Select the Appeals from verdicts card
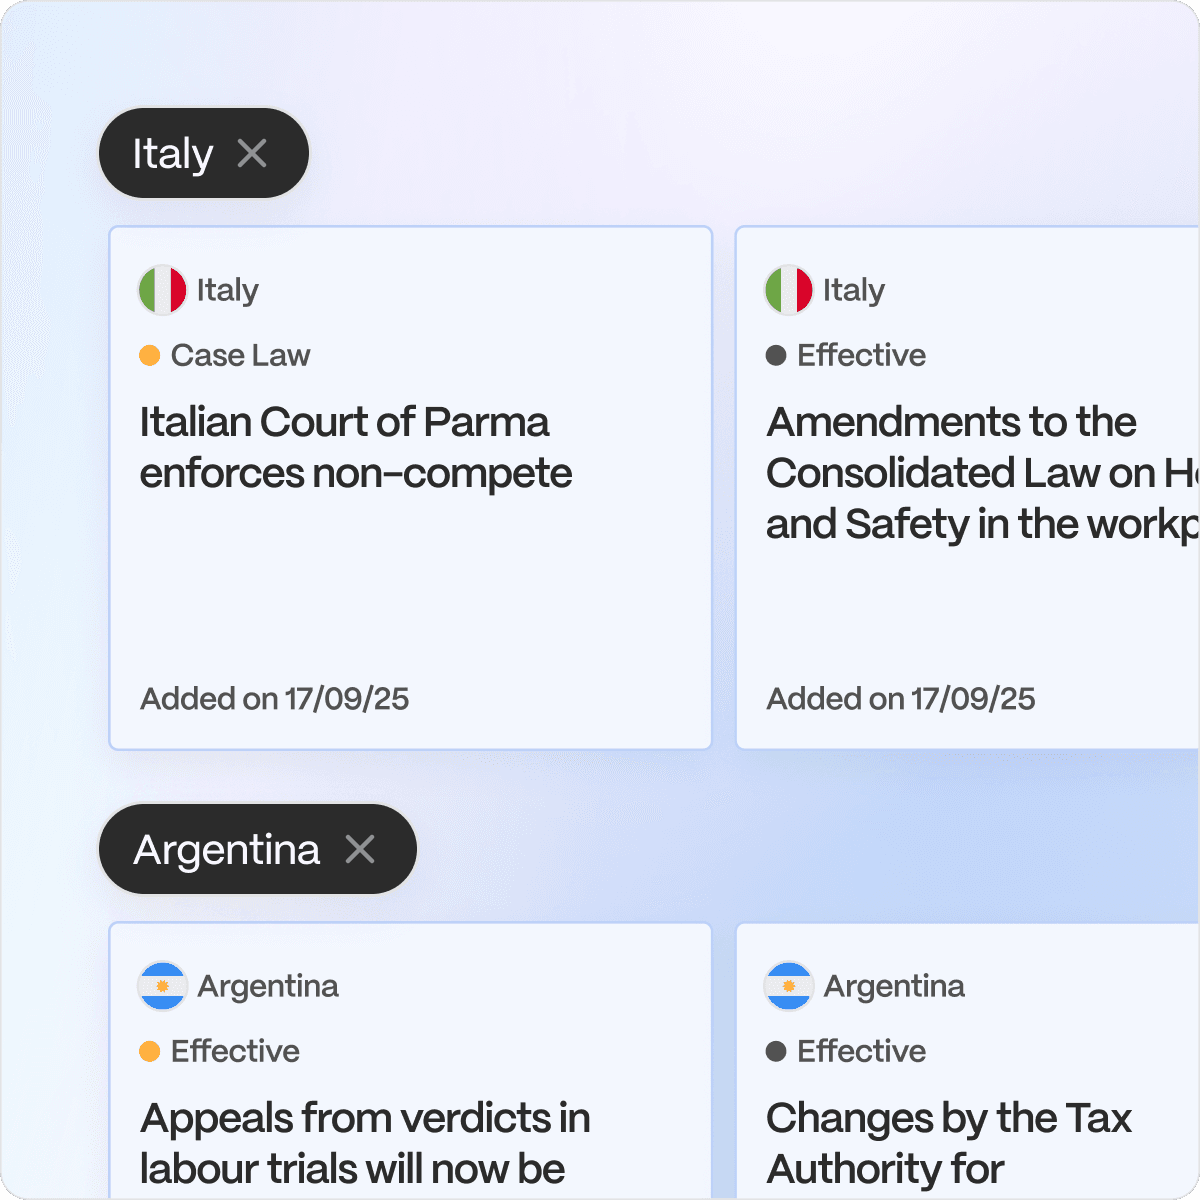The image size is (1200, 1200). pos(410,1060)
